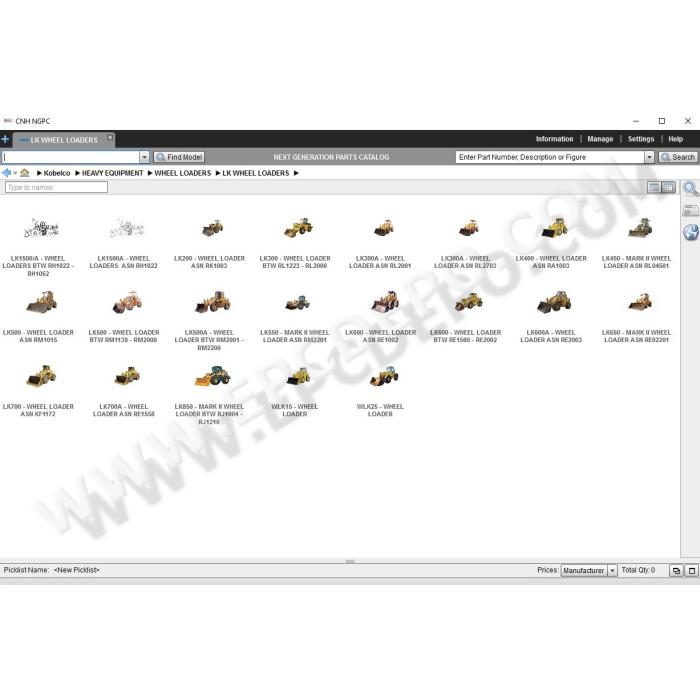Focus the part number search field
Viewport: 700px width, 700px height.
point(550,157)
